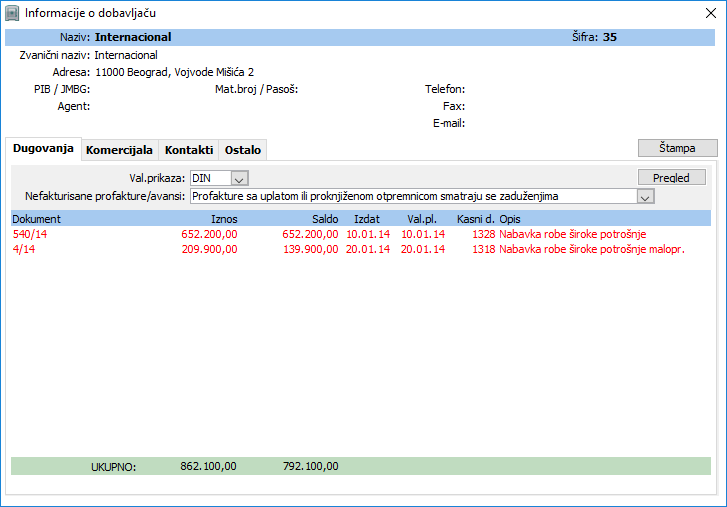Click the 10.01.14 Izdat date
This screenshot has height=507, width=727.
pos(368,234)
